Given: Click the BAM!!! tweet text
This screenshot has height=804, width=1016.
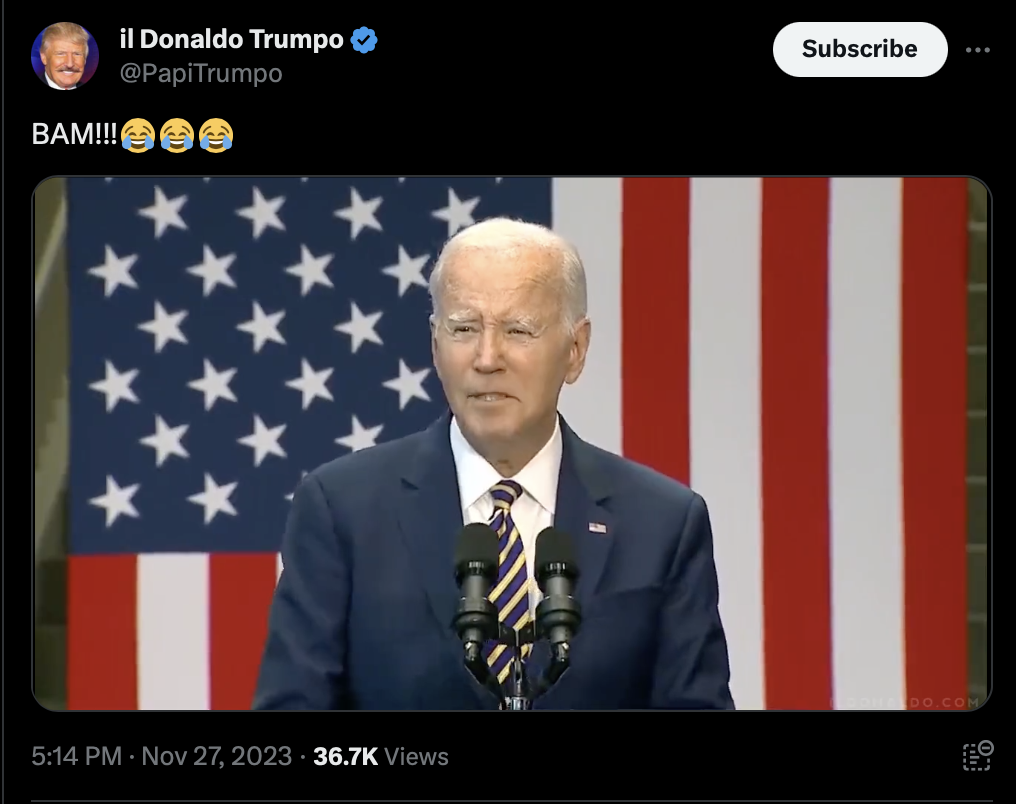Looking at the screenshot, I should (74, 134).
